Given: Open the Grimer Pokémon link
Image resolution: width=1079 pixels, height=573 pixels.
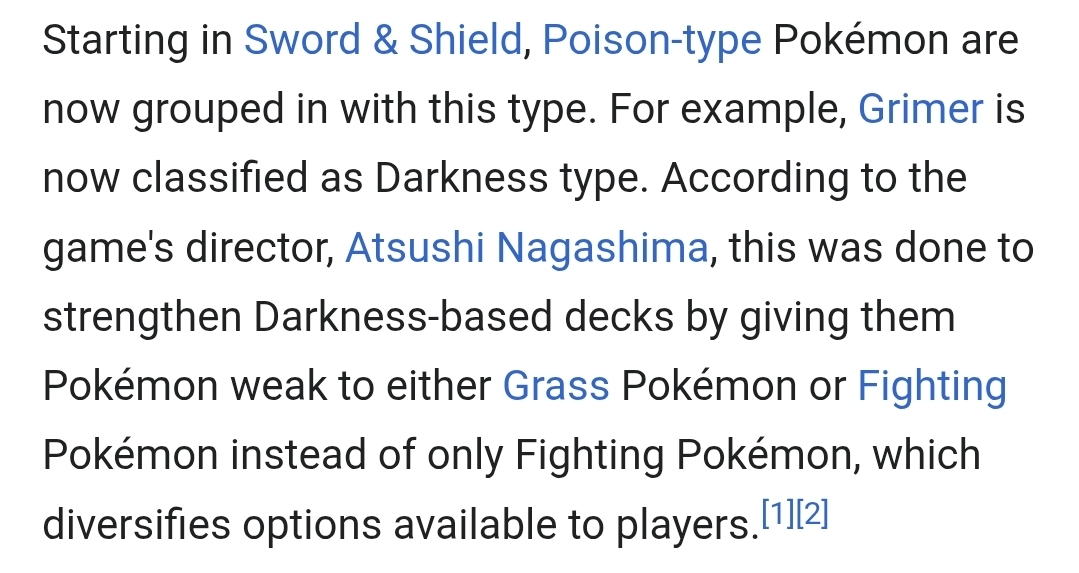Looking at the screenshot, I should click(x=921, y=110).
